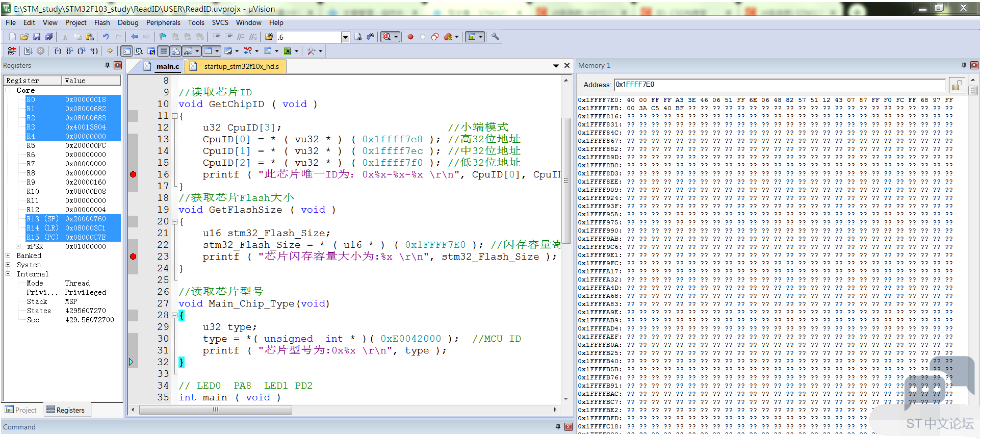Run the program in debugger
This screenshot has width=983, height=439.
(x=28, y=51)
